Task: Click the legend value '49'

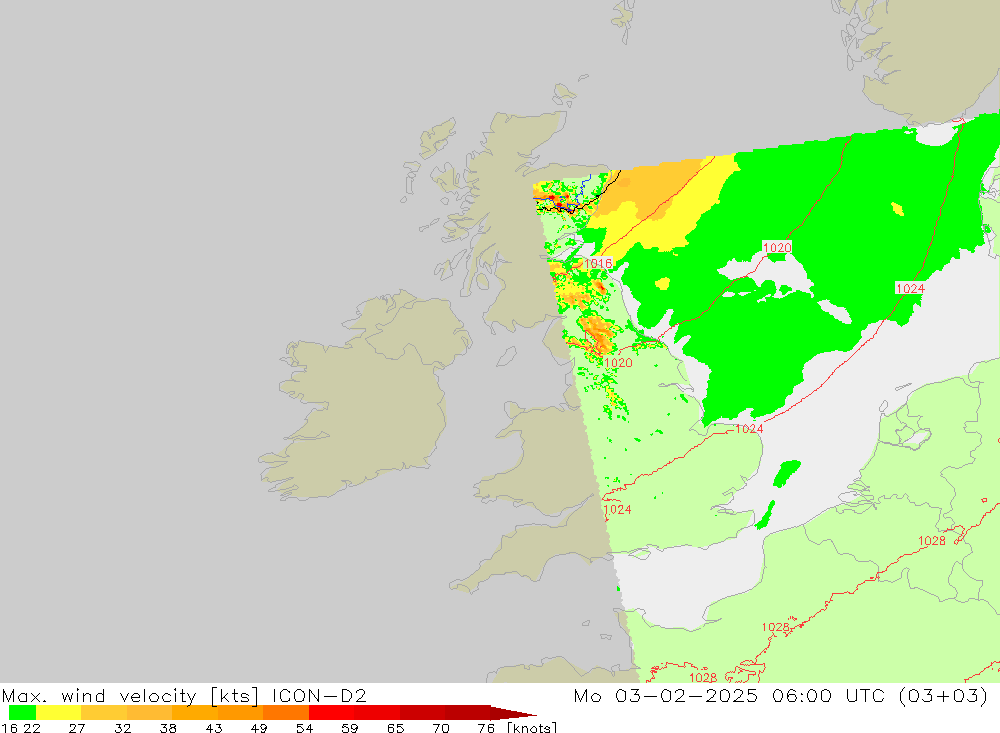Action: point(259,727)
